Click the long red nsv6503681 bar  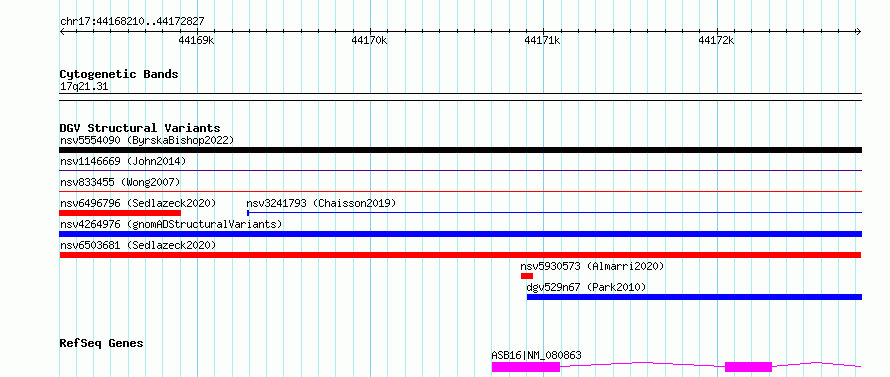pos(460,255)
